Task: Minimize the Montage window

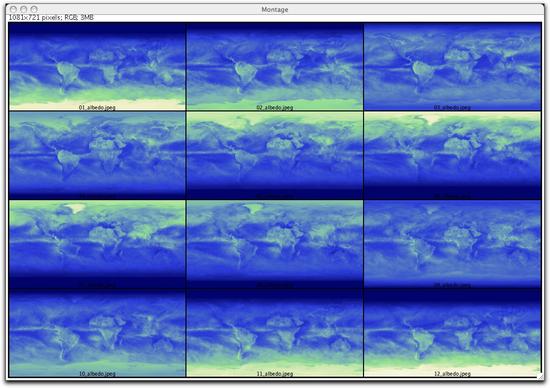Action: coord(24,9)
